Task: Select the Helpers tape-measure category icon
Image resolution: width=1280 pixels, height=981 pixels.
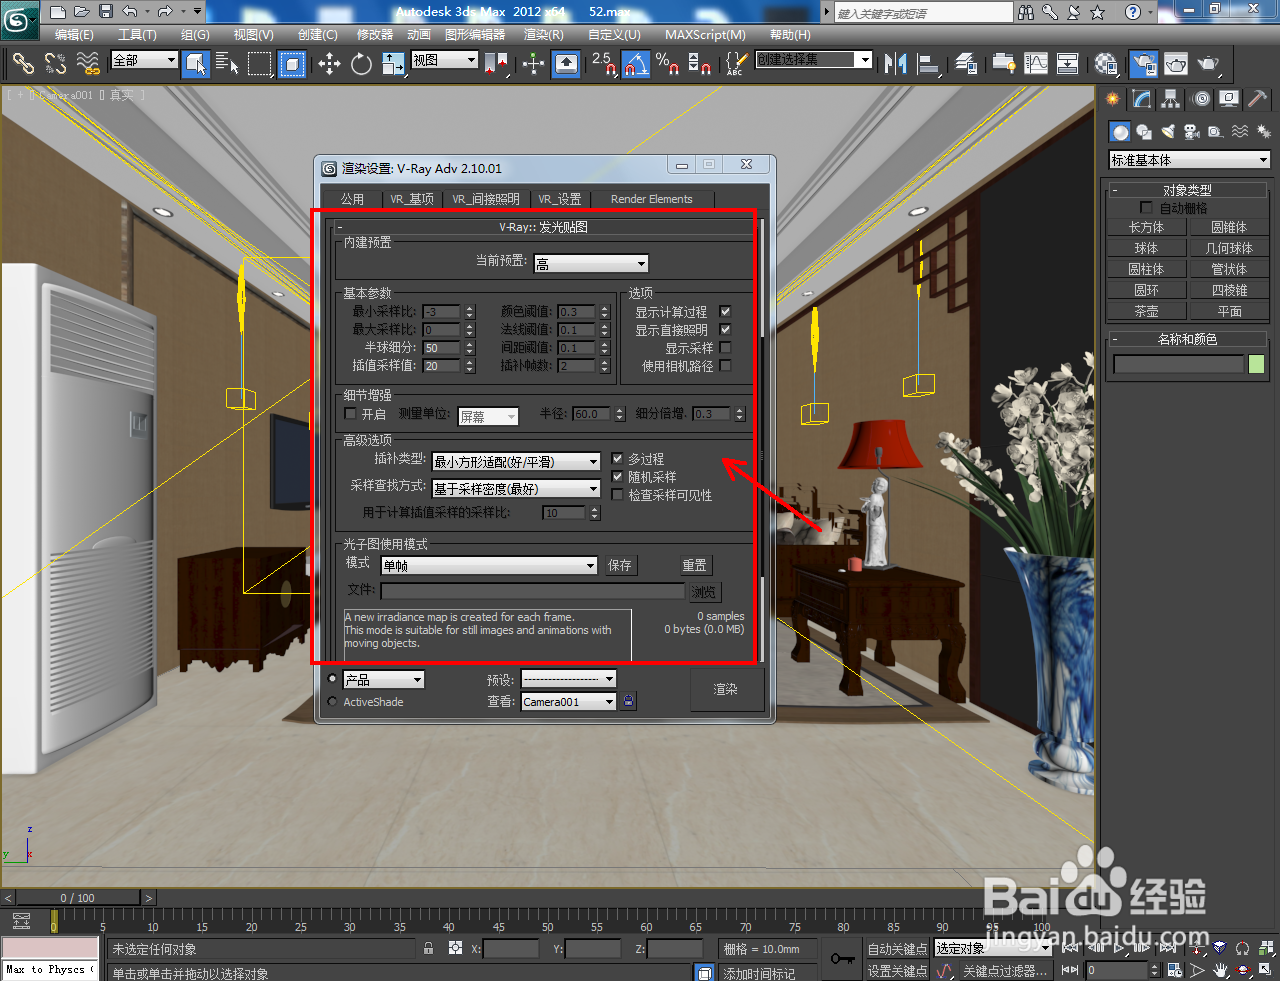Action: click(1215, 132)
